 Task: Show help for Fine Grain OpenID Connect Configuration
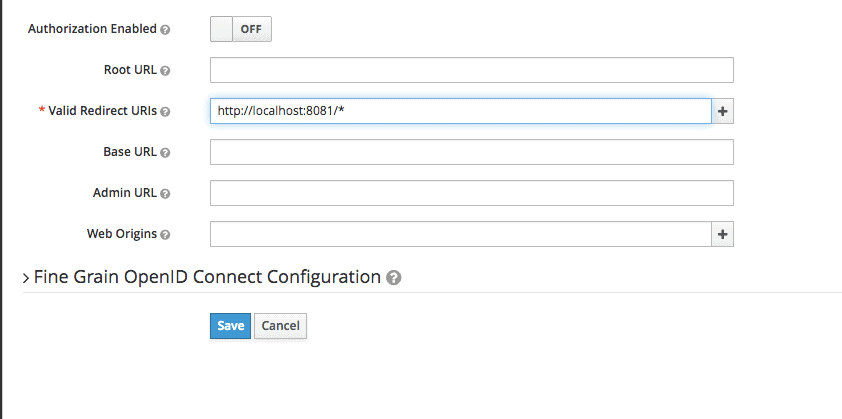pos(394,278)
